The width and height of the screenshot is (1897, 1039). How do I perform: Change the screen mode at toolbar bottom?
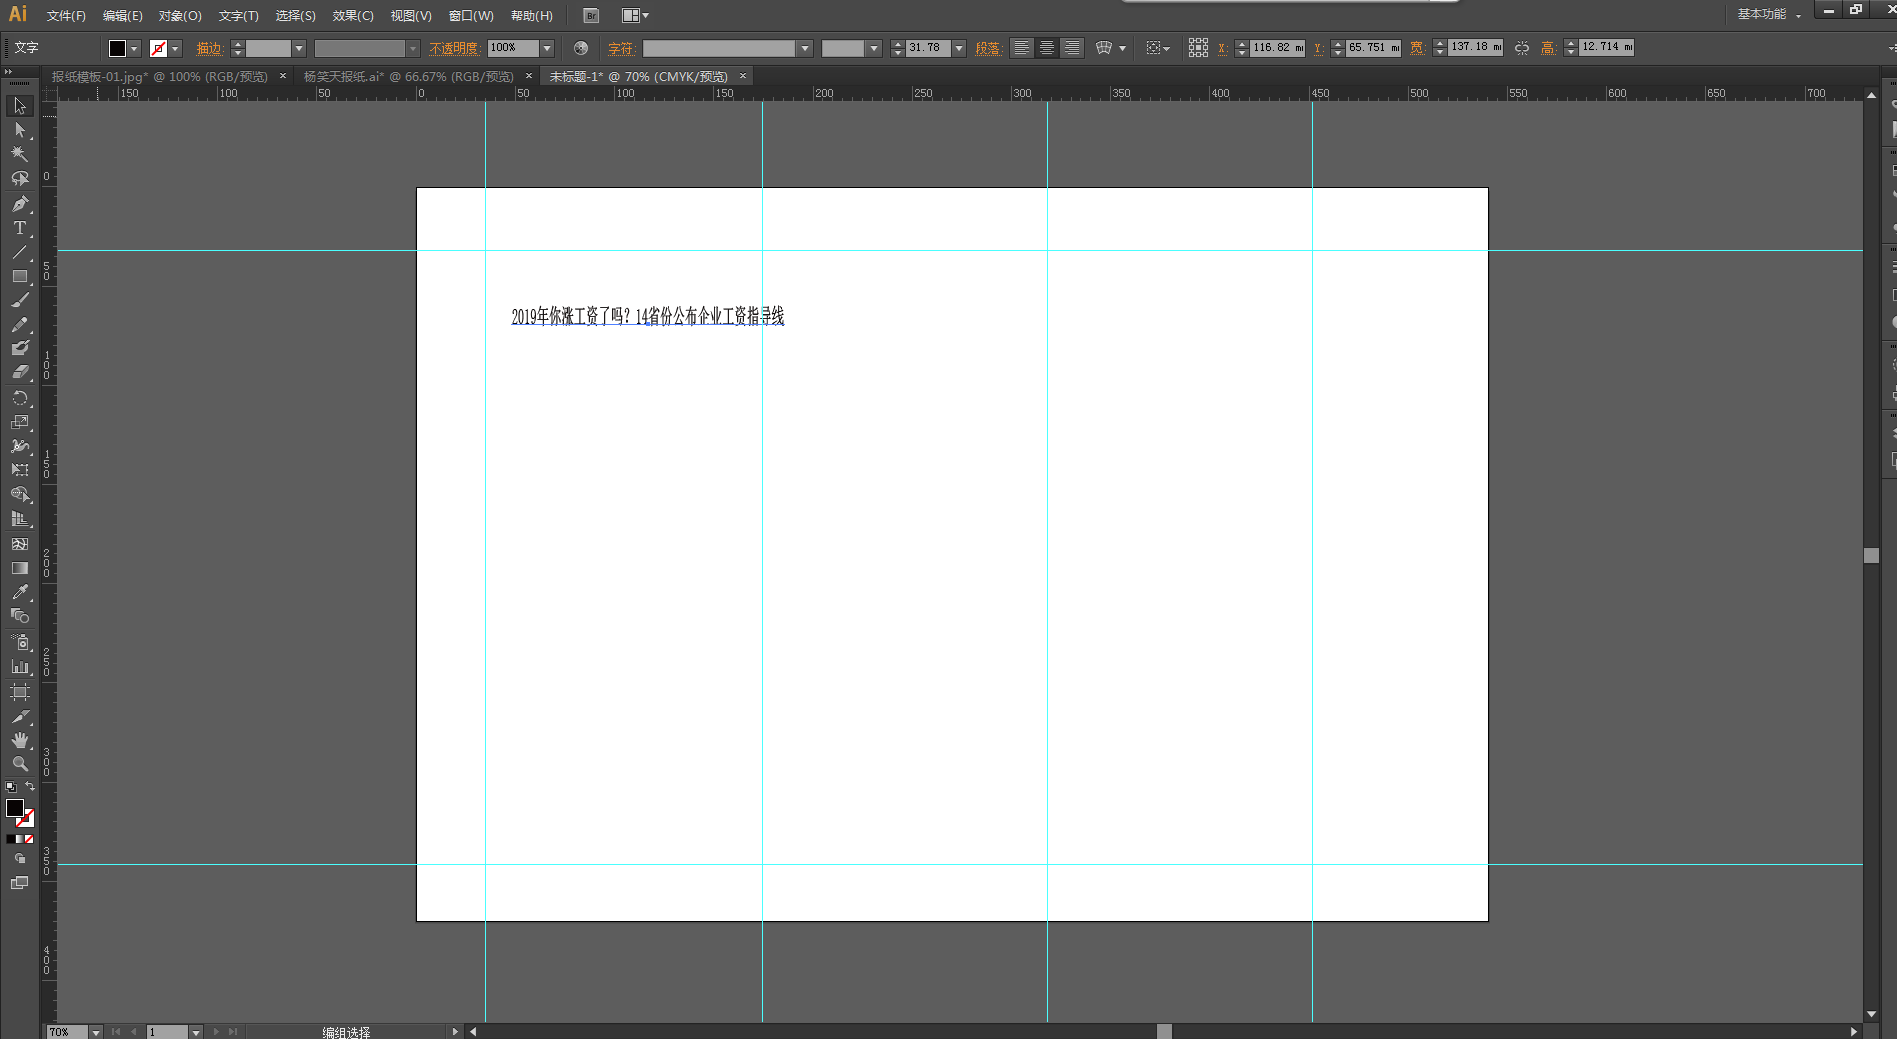[x=20, y=883]
